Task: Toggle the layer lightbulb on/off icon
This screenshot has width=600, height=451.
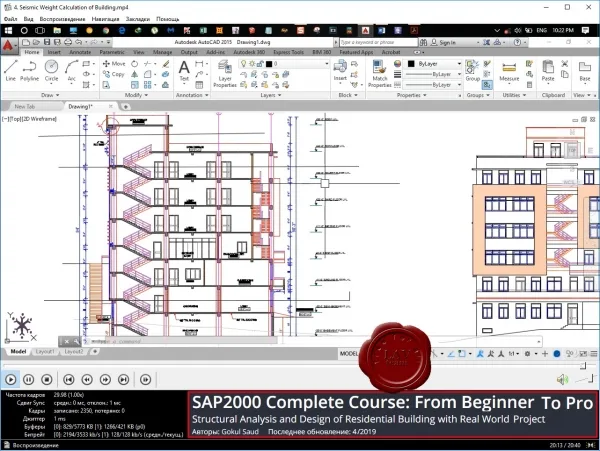Action: coord(243,64)
